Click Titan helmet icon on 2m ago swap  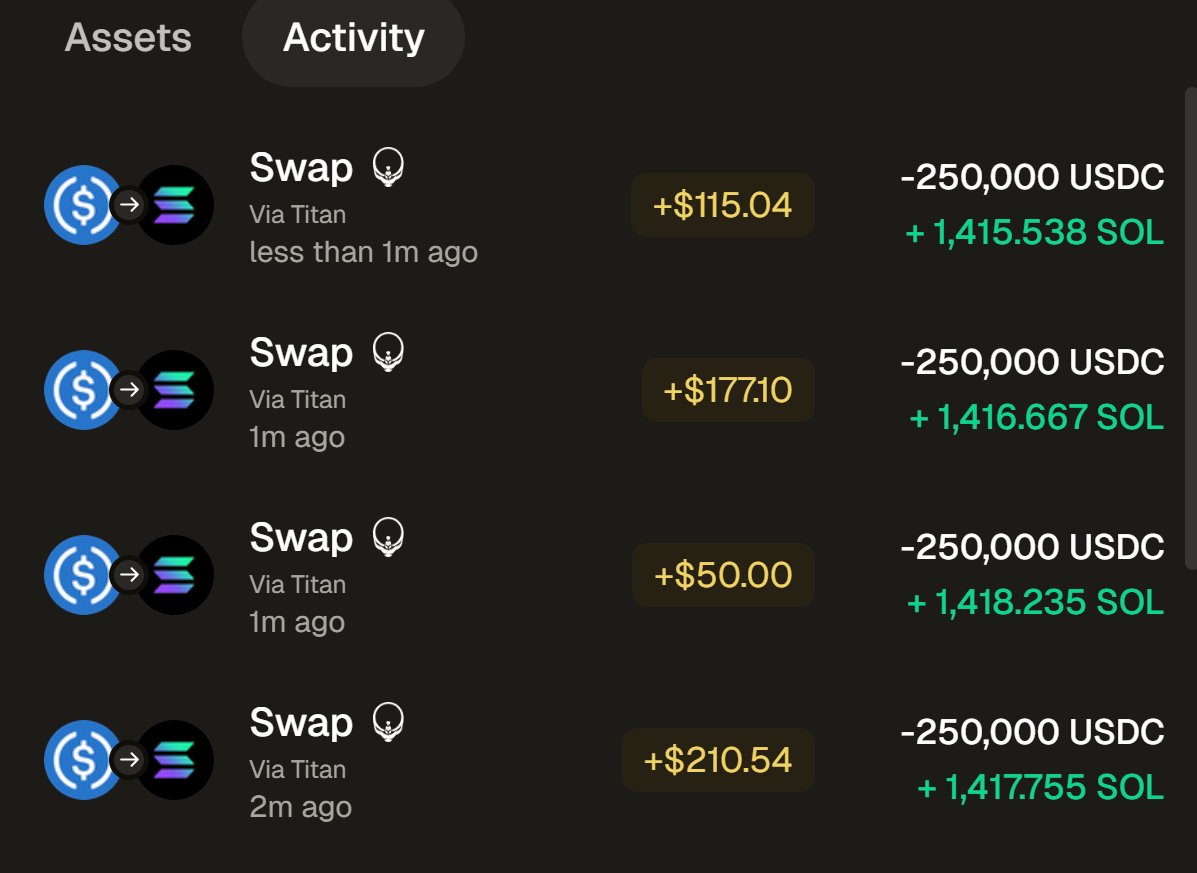pyautogui.click(x=388, y=722)
